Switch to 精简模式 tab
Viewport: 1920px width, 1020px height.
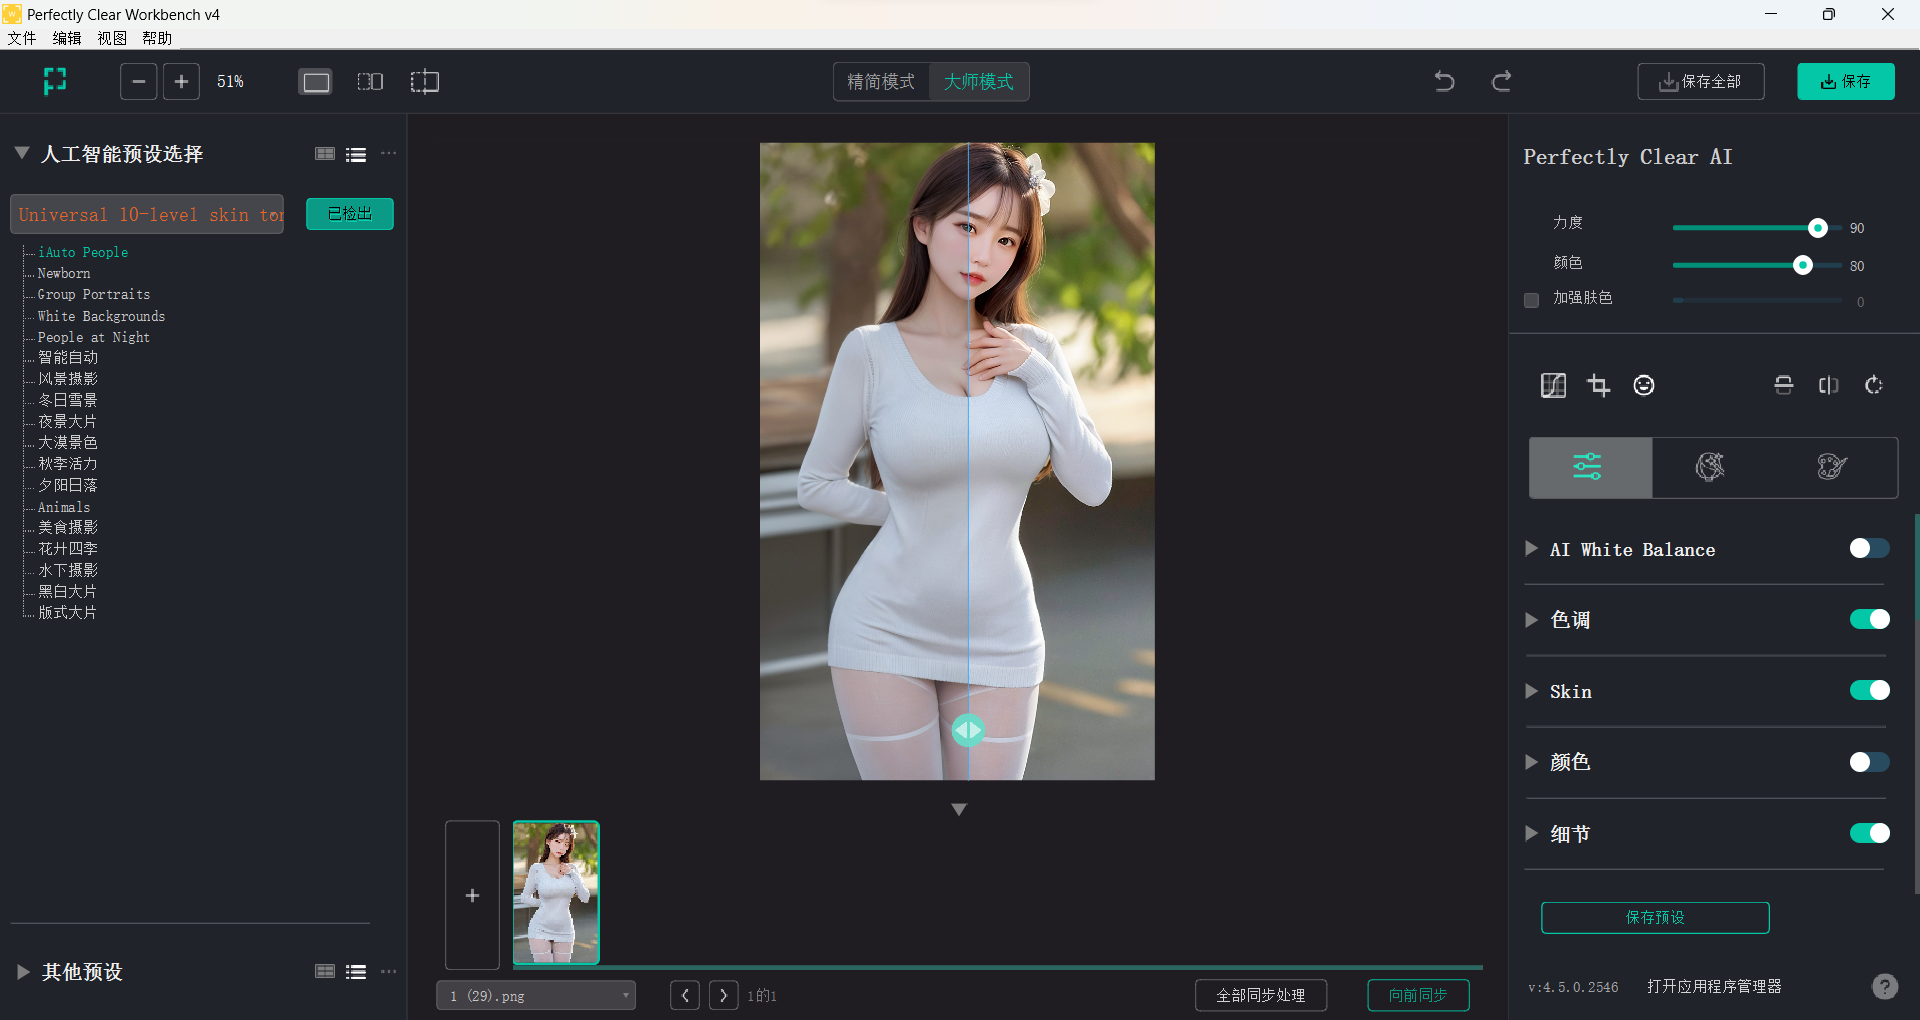[881, 81]
